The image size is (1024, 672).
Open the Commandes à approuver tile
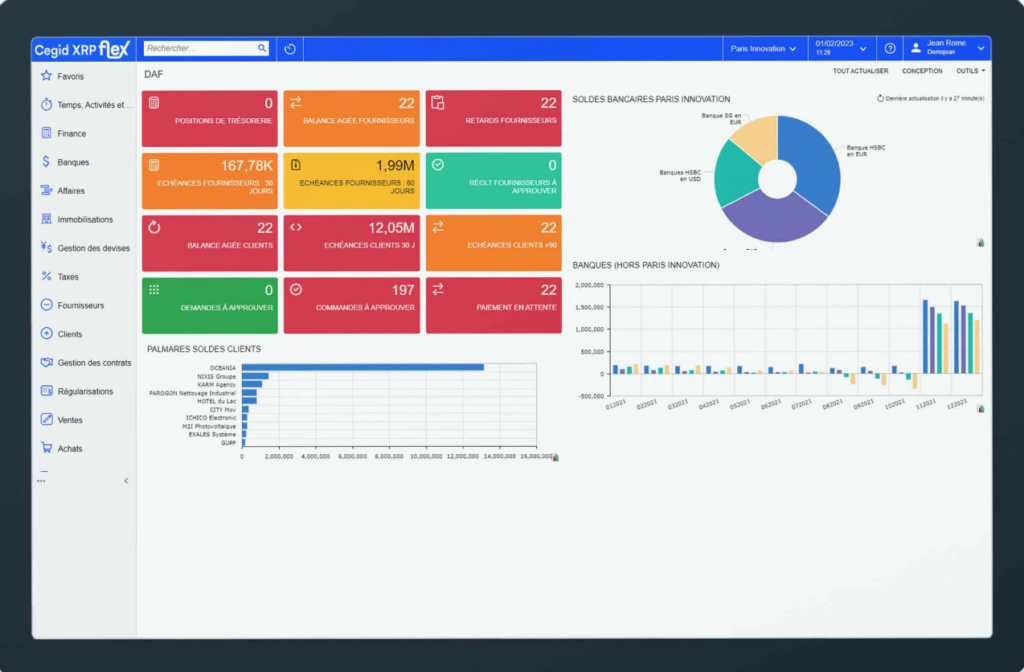352,306
